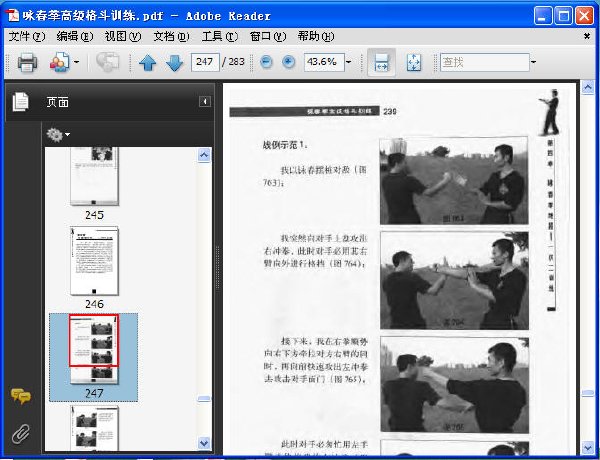Click the photo labeled 图 765
600x460 pixels.
(455, 385)
